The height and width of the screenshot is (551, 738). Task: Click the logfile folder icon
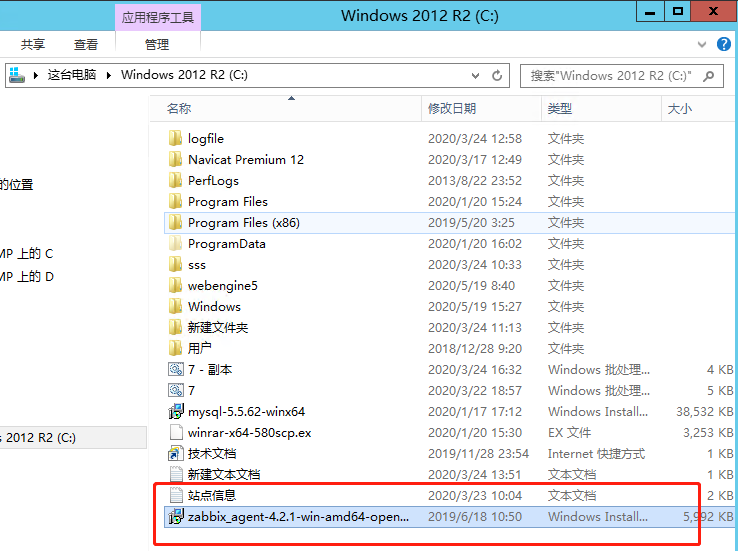[176, 138]
